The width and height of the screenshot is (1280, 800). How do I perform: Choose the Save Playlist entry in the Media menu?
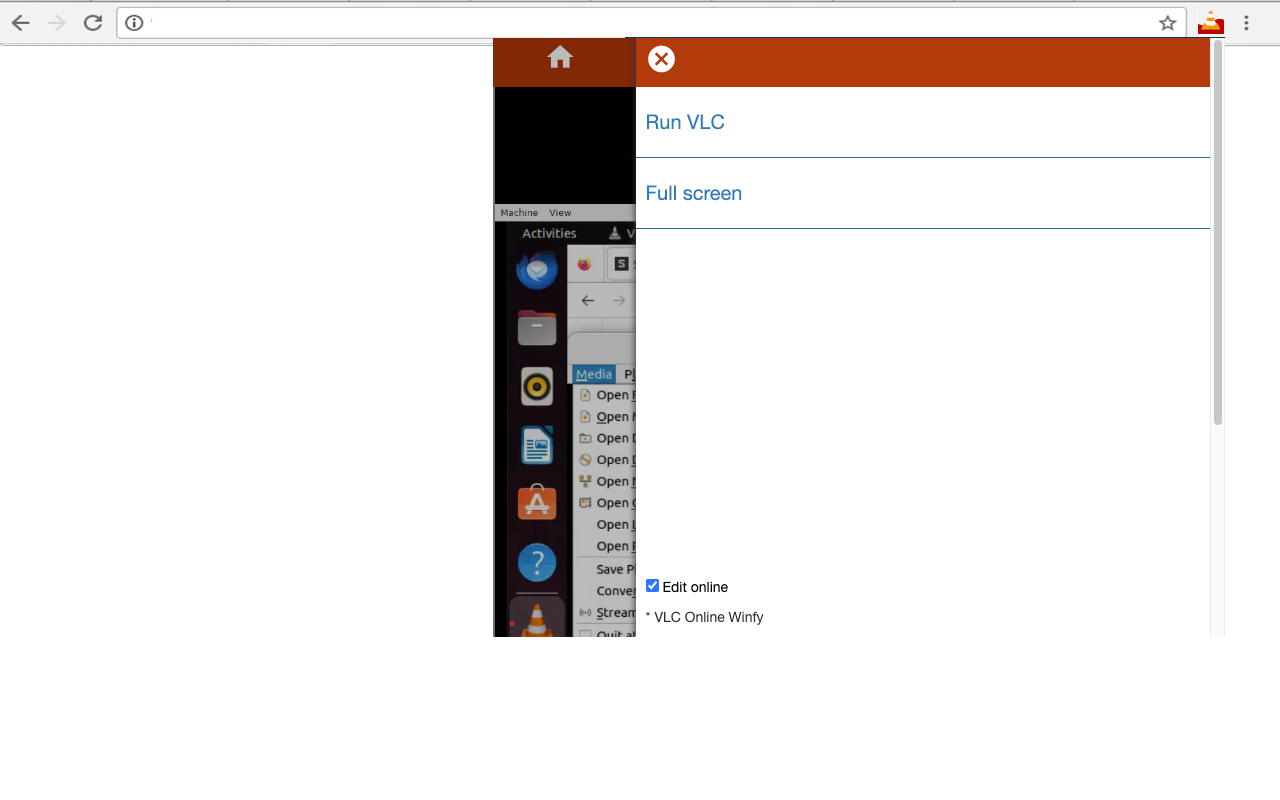[606, 569]
